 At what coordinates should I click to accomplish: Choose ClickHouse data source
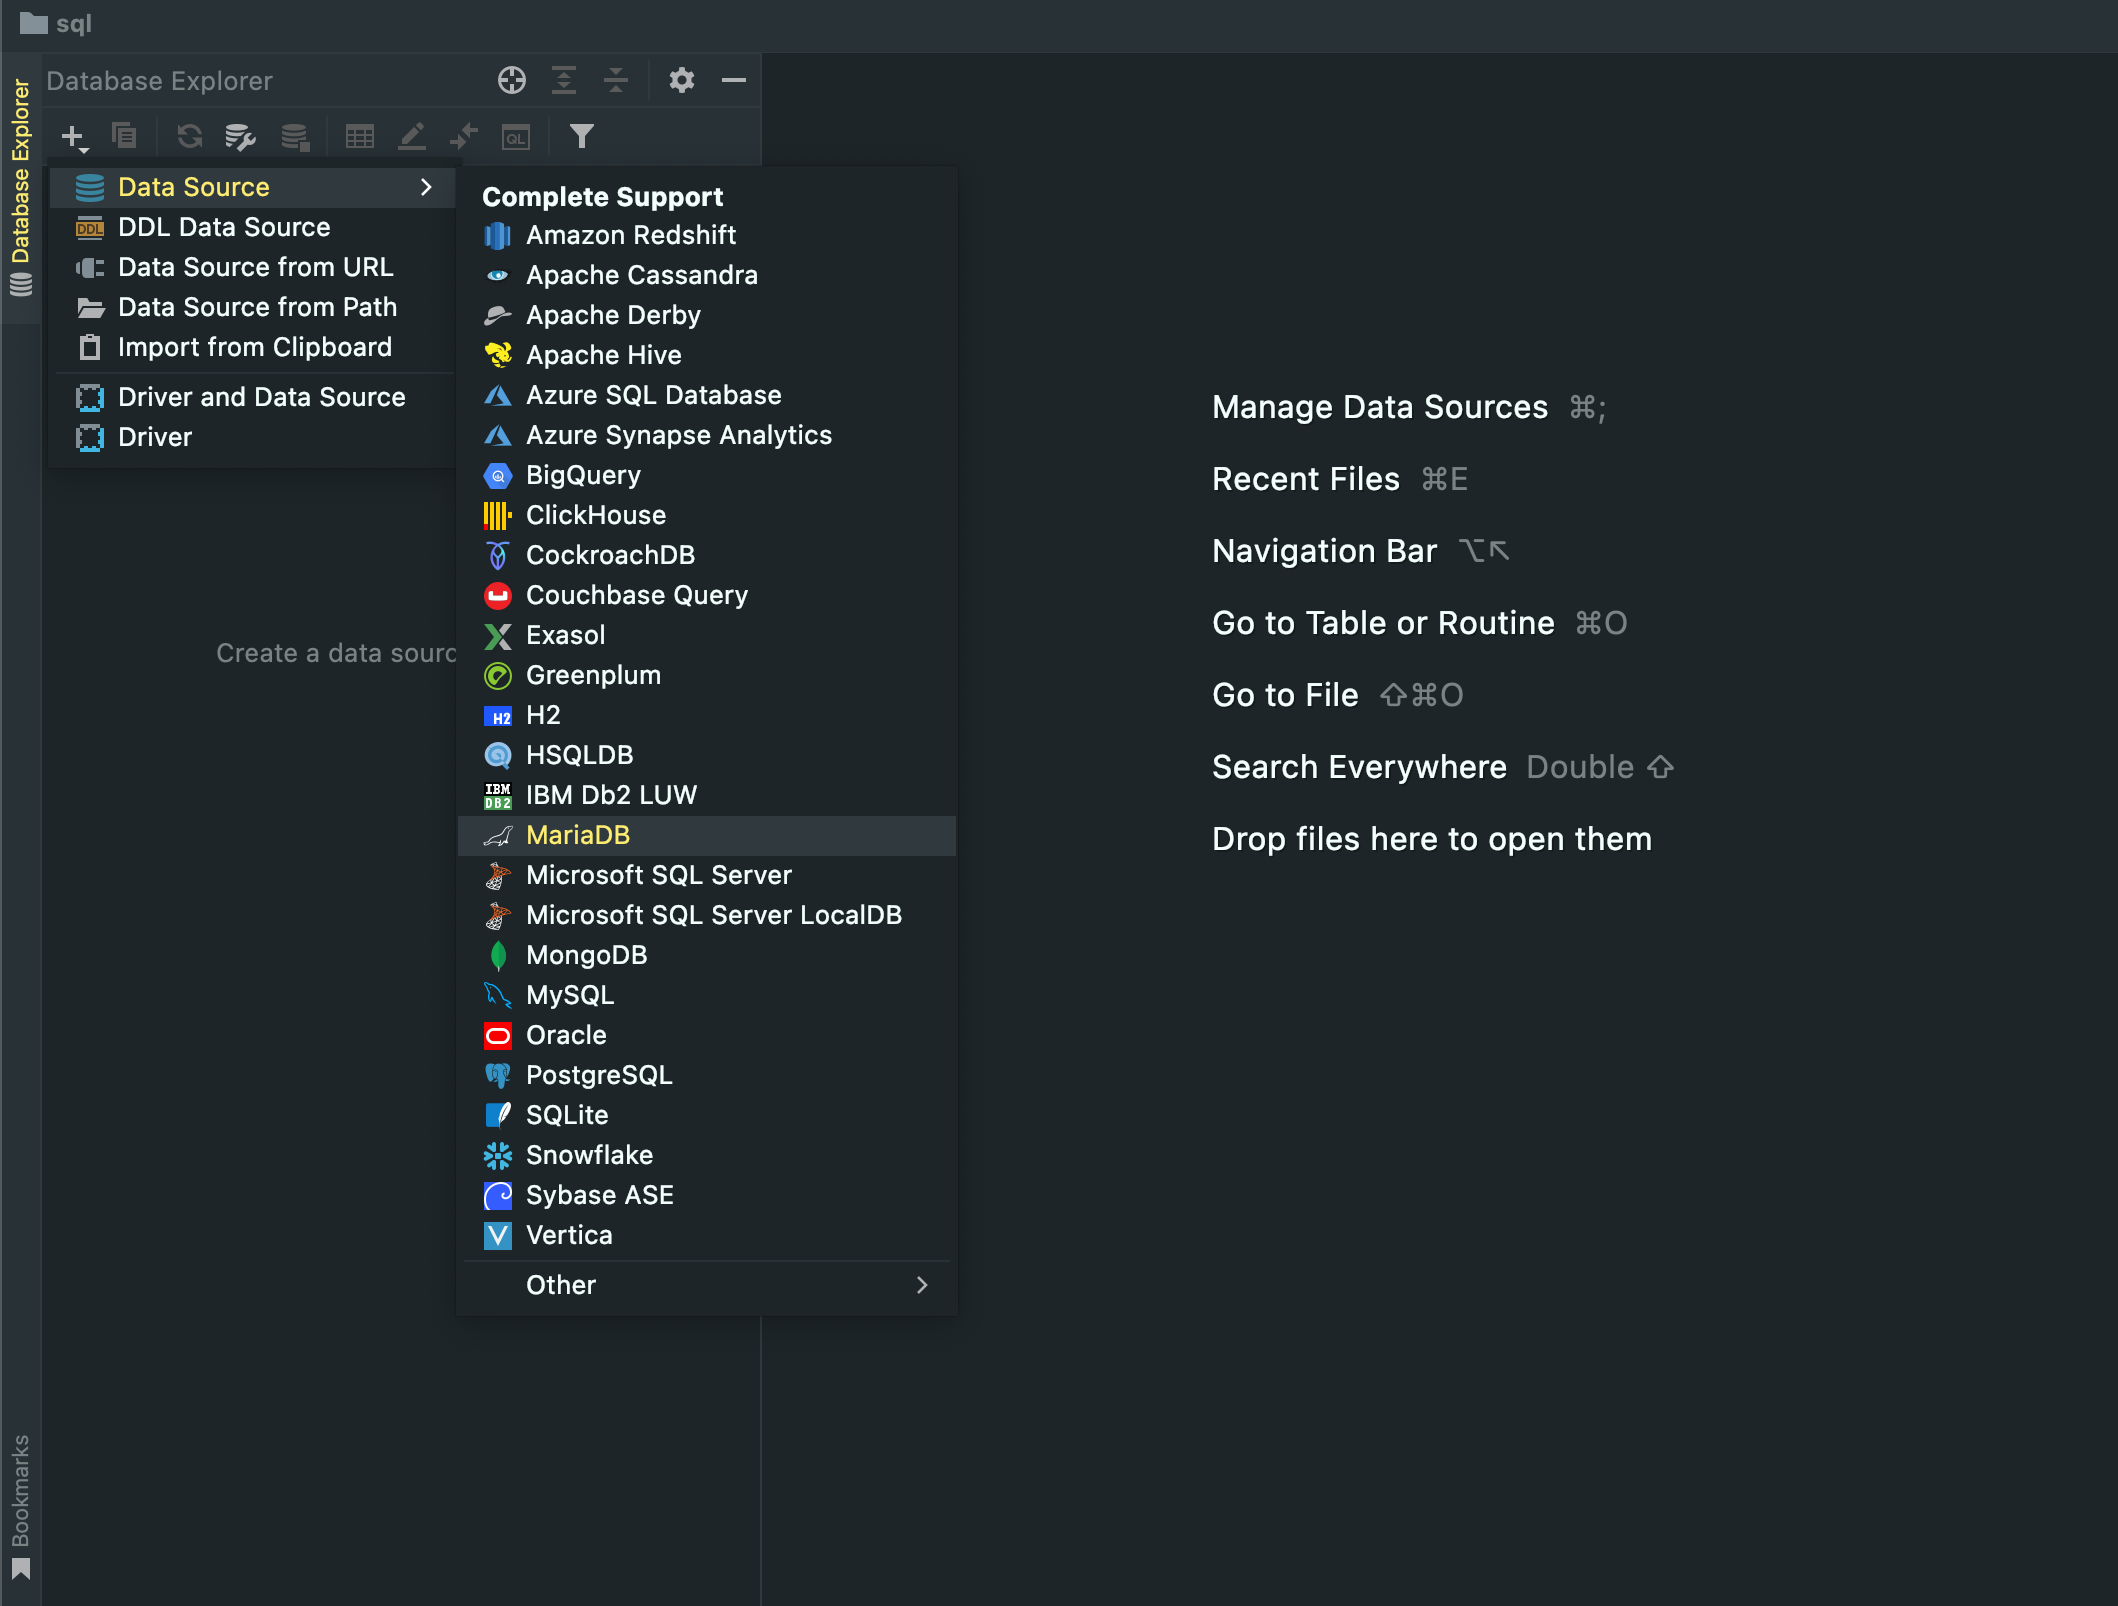(706, 515)
